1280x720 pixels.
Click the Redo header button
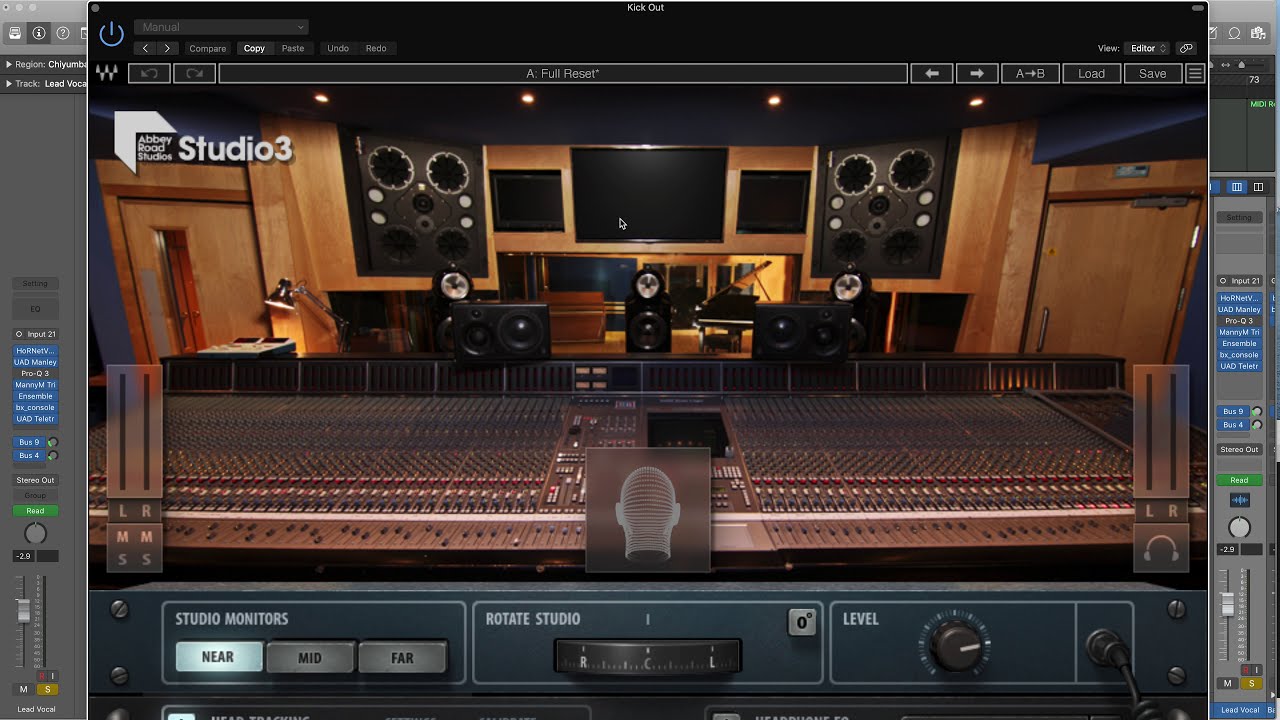376,48
